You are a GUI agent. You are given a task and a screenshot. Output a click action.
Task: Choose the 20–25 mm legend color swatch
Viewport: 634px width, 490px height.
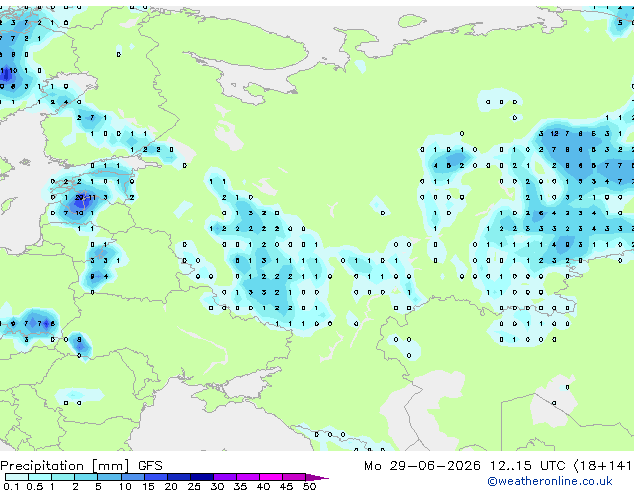pos(179,477)
